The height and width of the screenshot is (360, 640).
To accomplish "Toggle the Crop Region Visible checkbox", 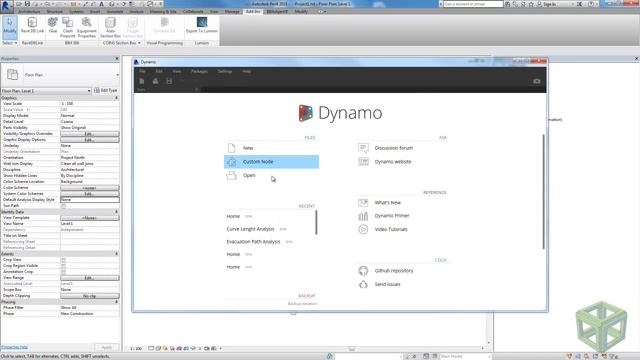I will point(63,266).
